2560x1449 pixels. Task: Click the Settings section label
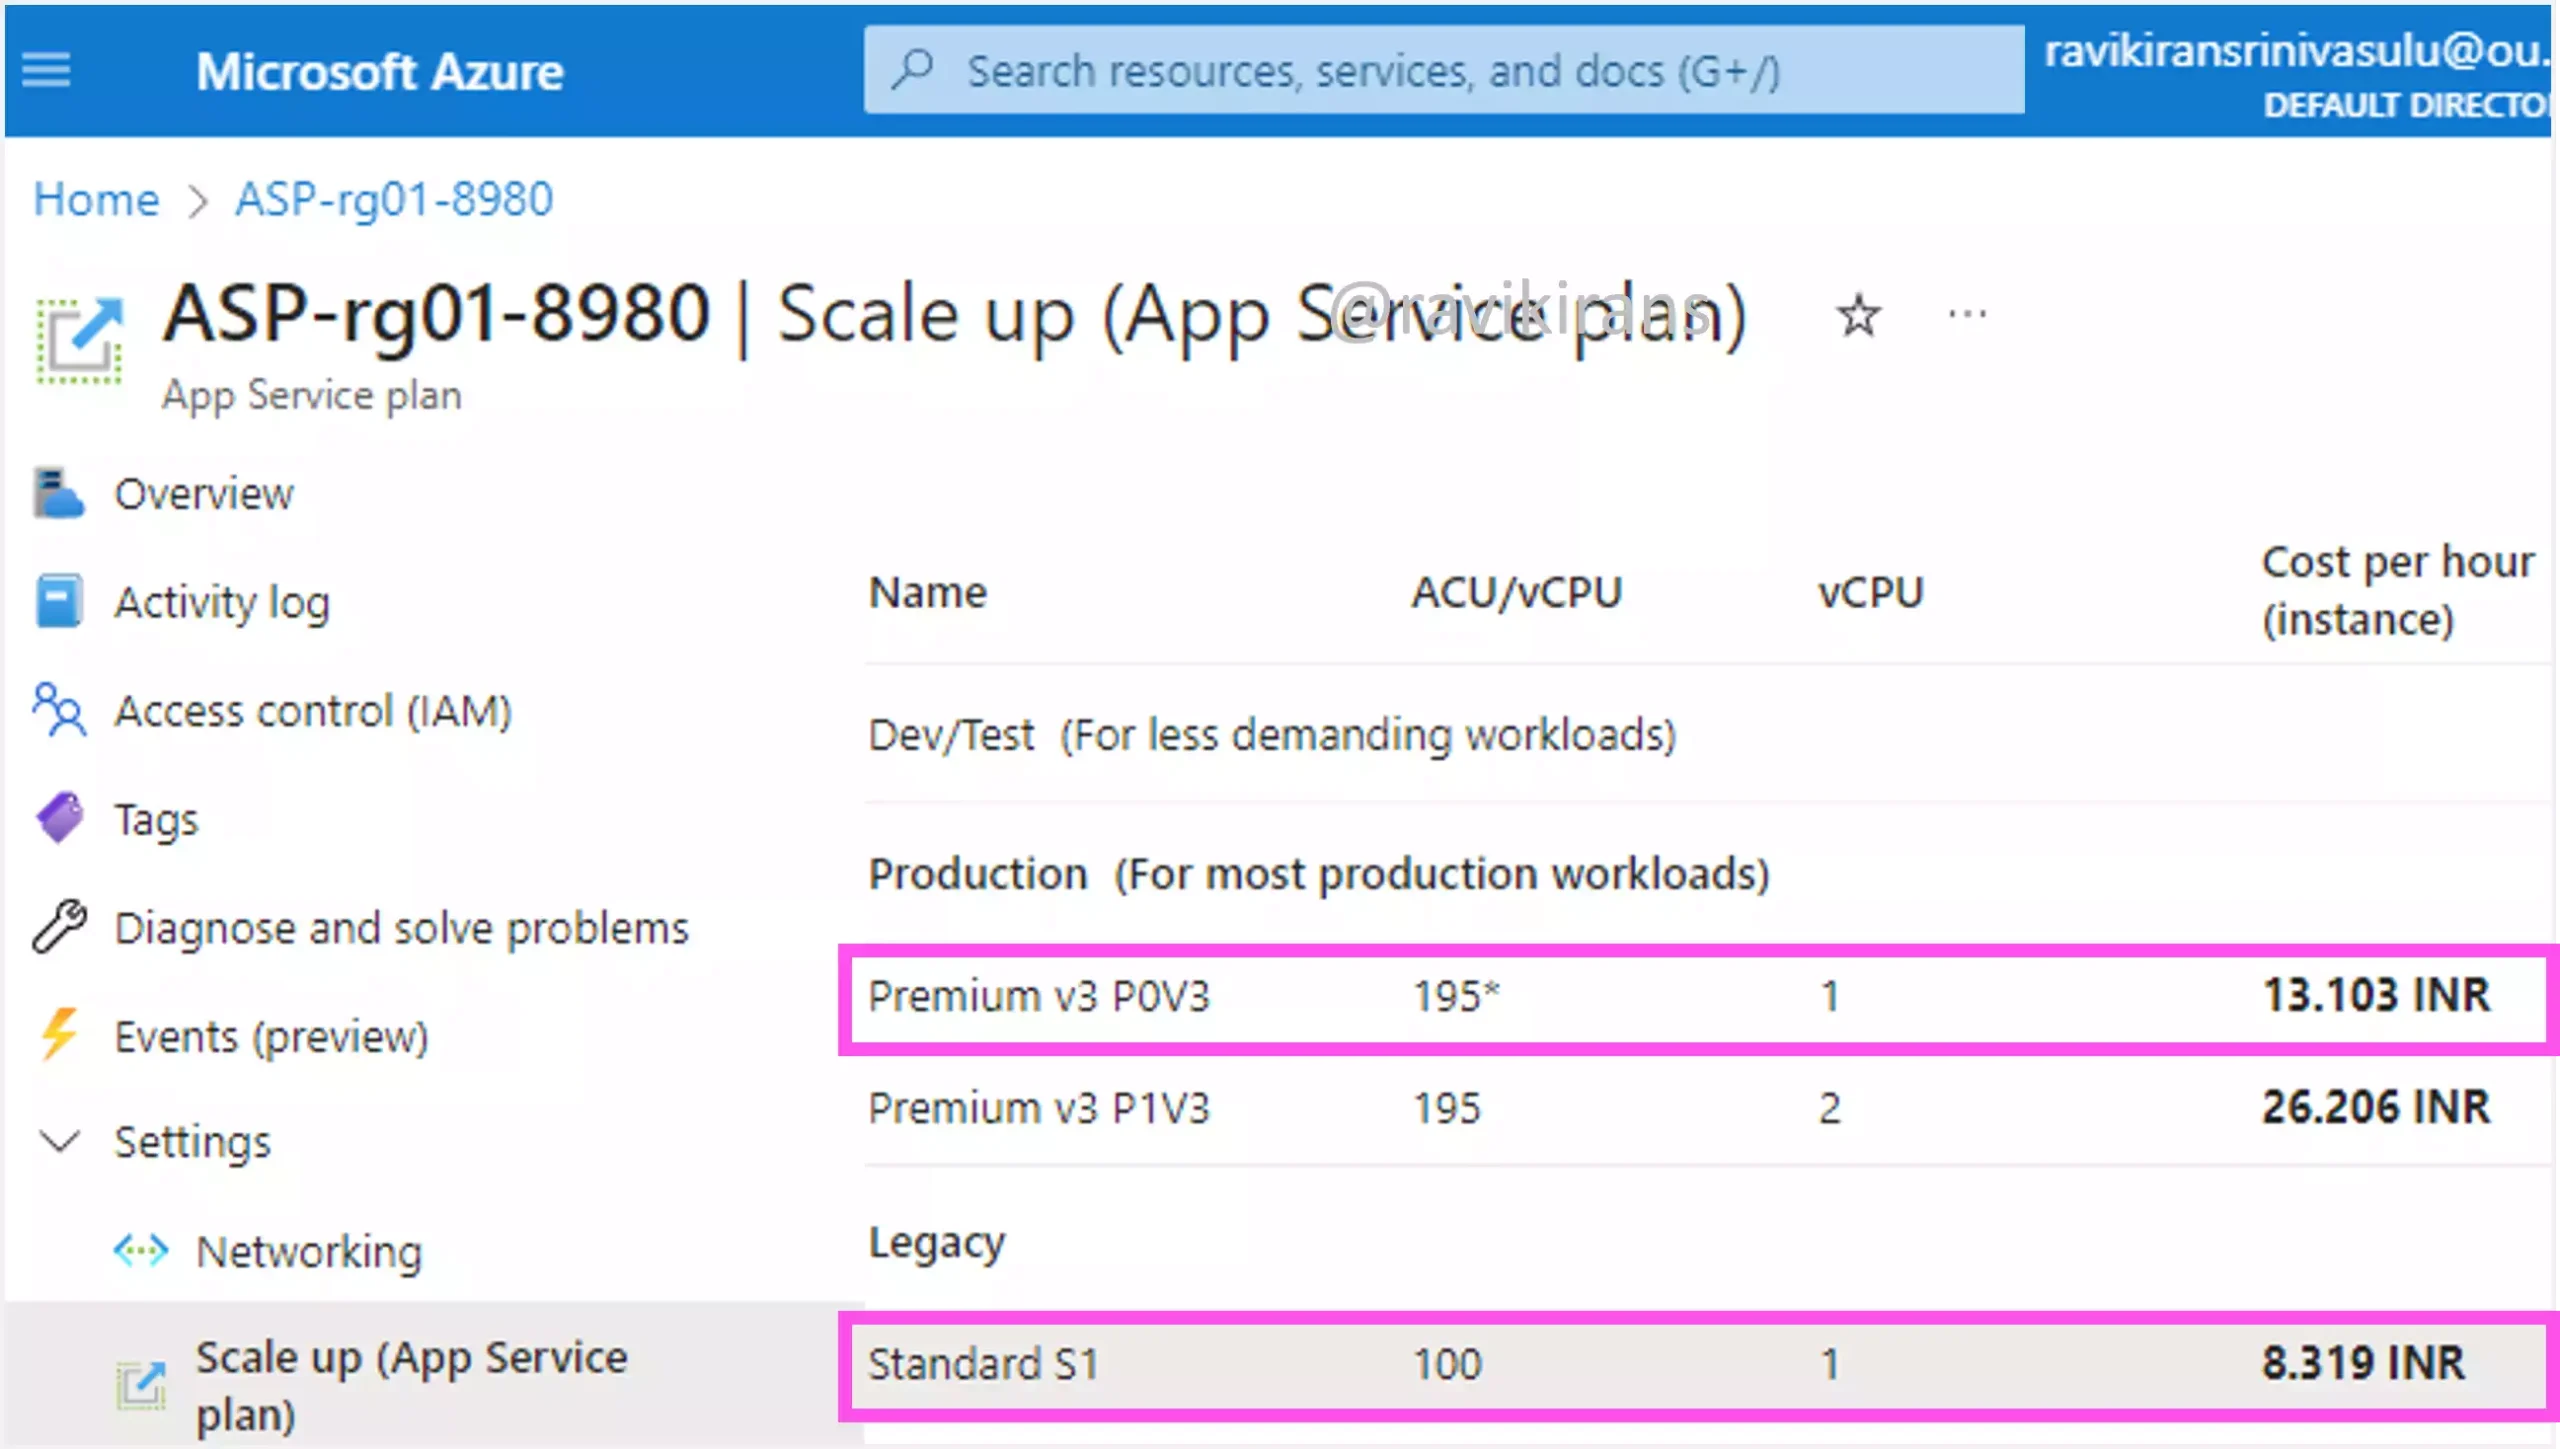click(x=192, y=1142)
